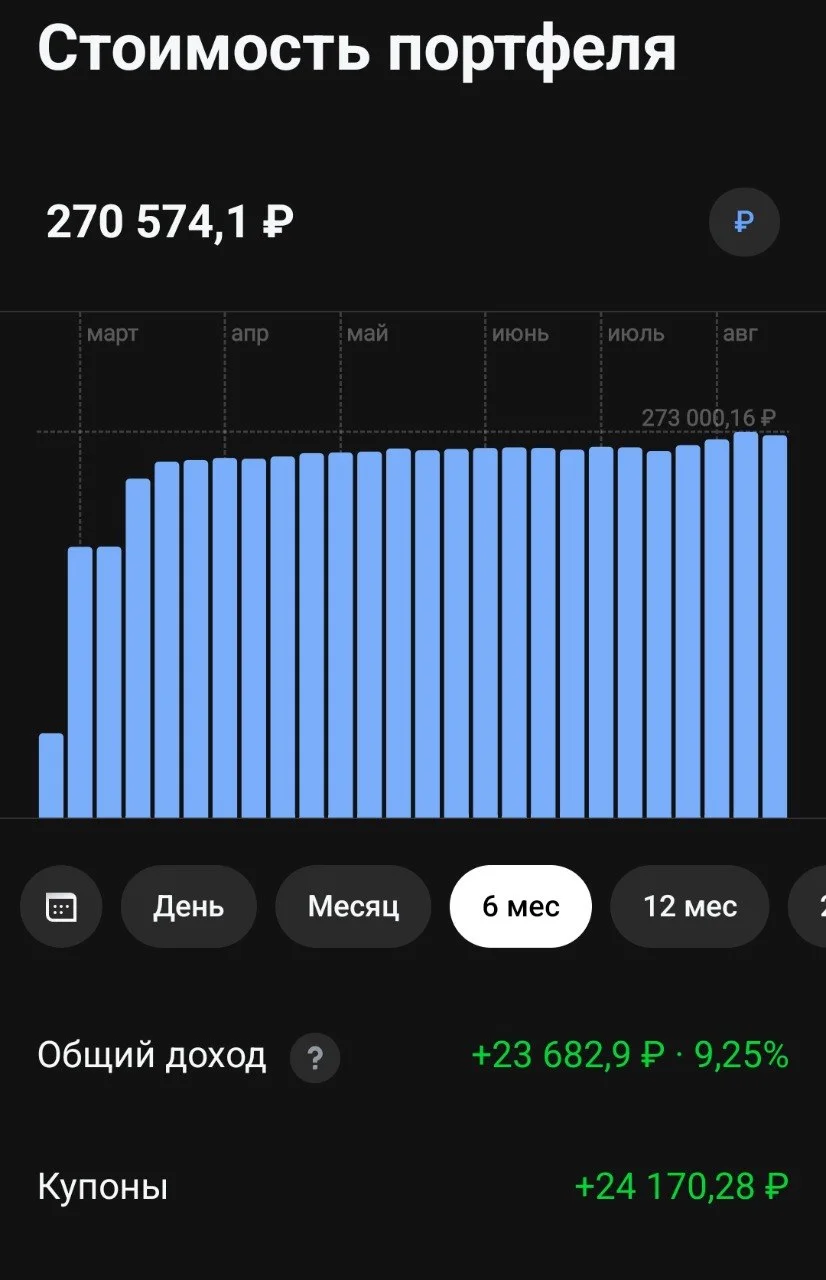
Task: Tap the июль month marker
Action: point(636,334)
